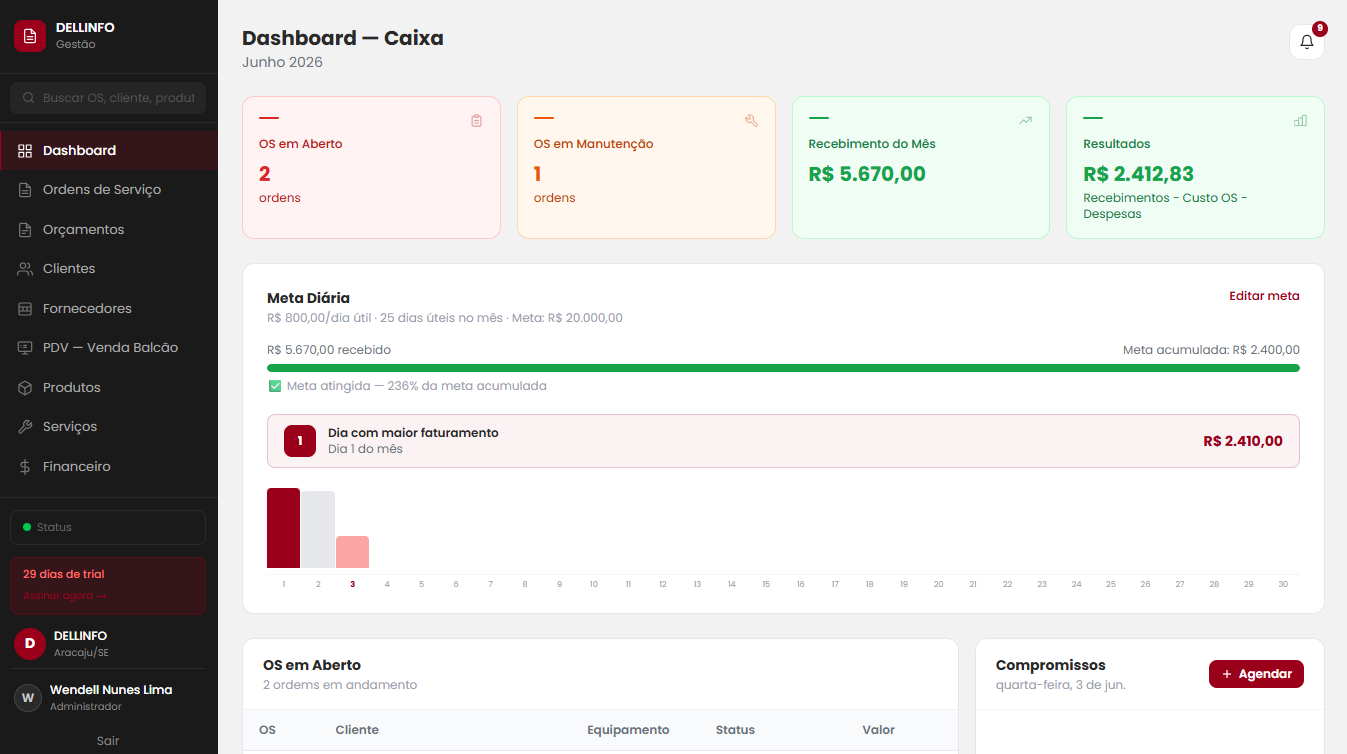Click Equipamento column header in OS table
Viewport: 1347px width, 754px height.
[628, 730]
